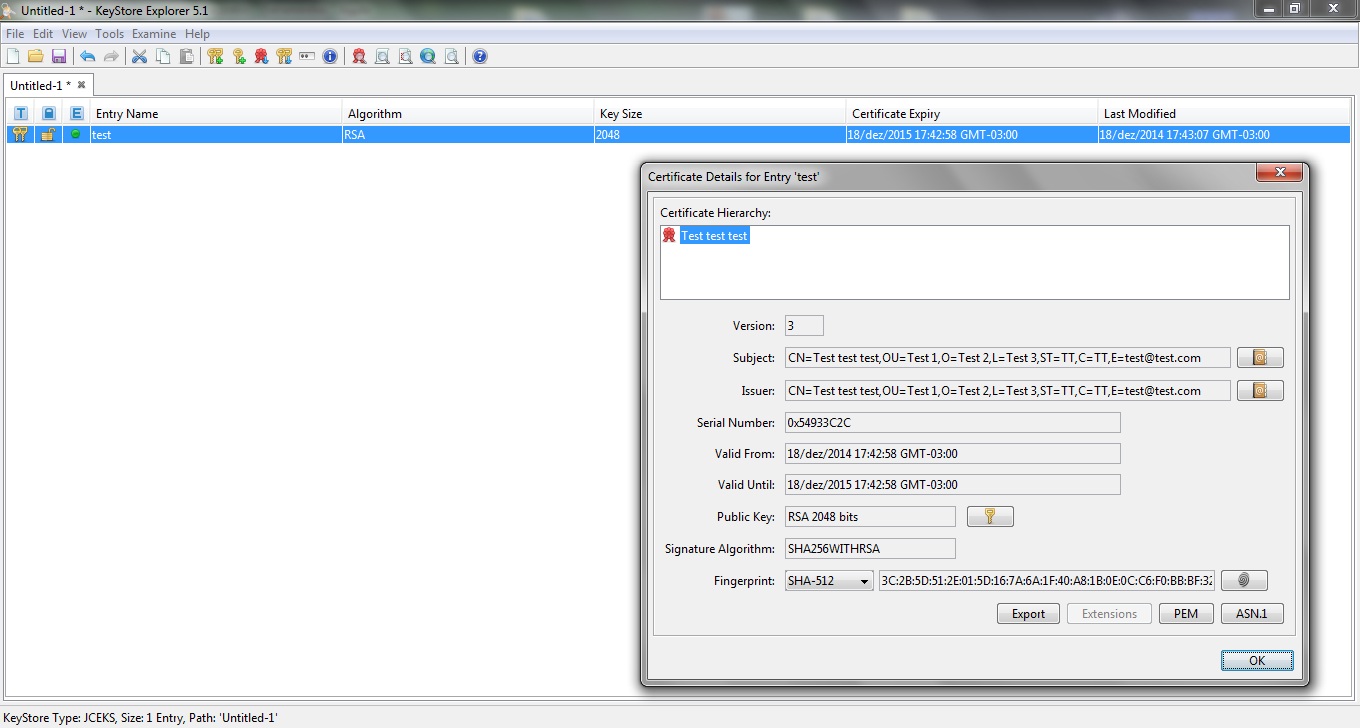Generate a new key pair
This screenshot has height=728, width=1360.
coord(215,56)
